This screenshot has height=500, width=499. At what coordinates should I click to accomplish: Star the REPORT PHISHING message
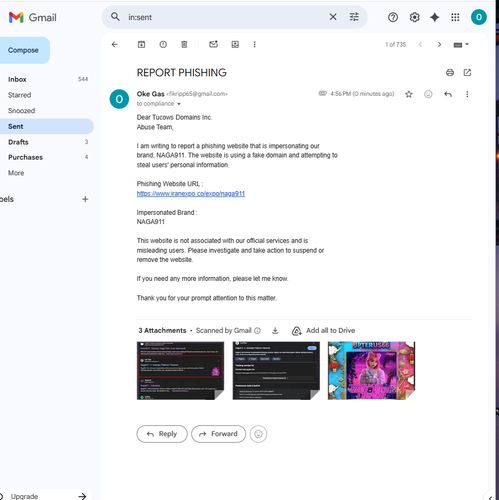click(x=409, y=94)
